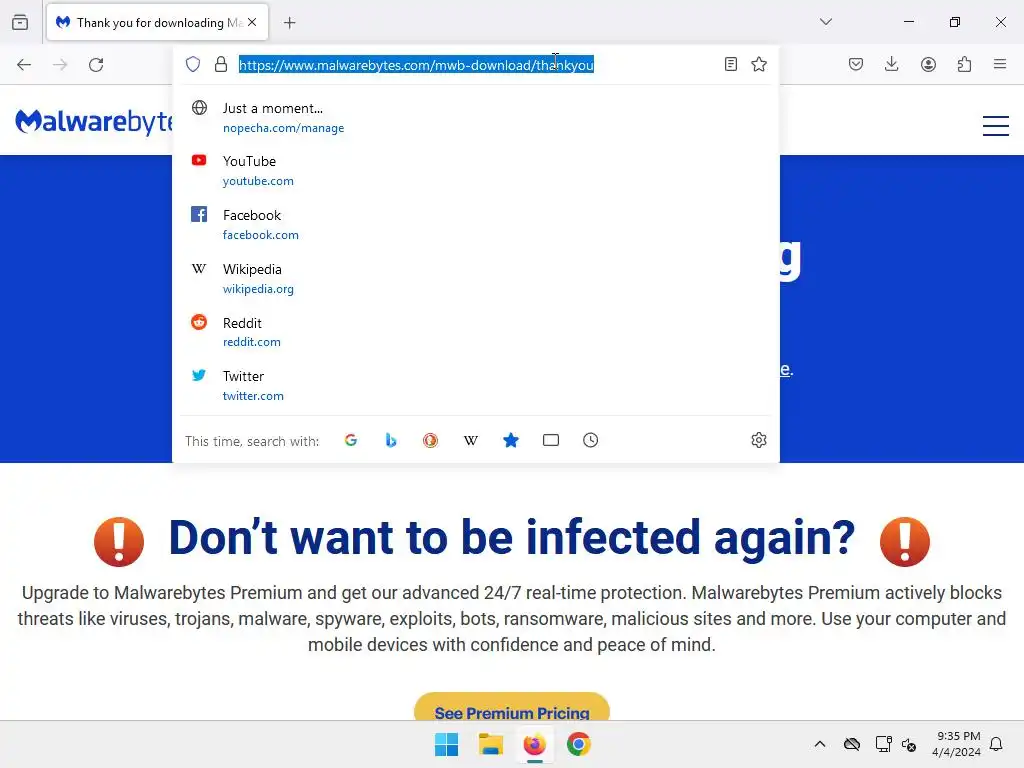Viewport: 1024px width, 768px height.
Task: Choose the YouTube suggestion
Action: tap(476, 170)
